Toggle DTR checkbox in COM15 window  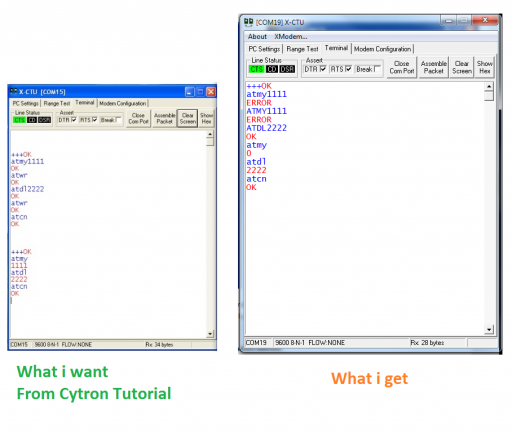point(74,120)
